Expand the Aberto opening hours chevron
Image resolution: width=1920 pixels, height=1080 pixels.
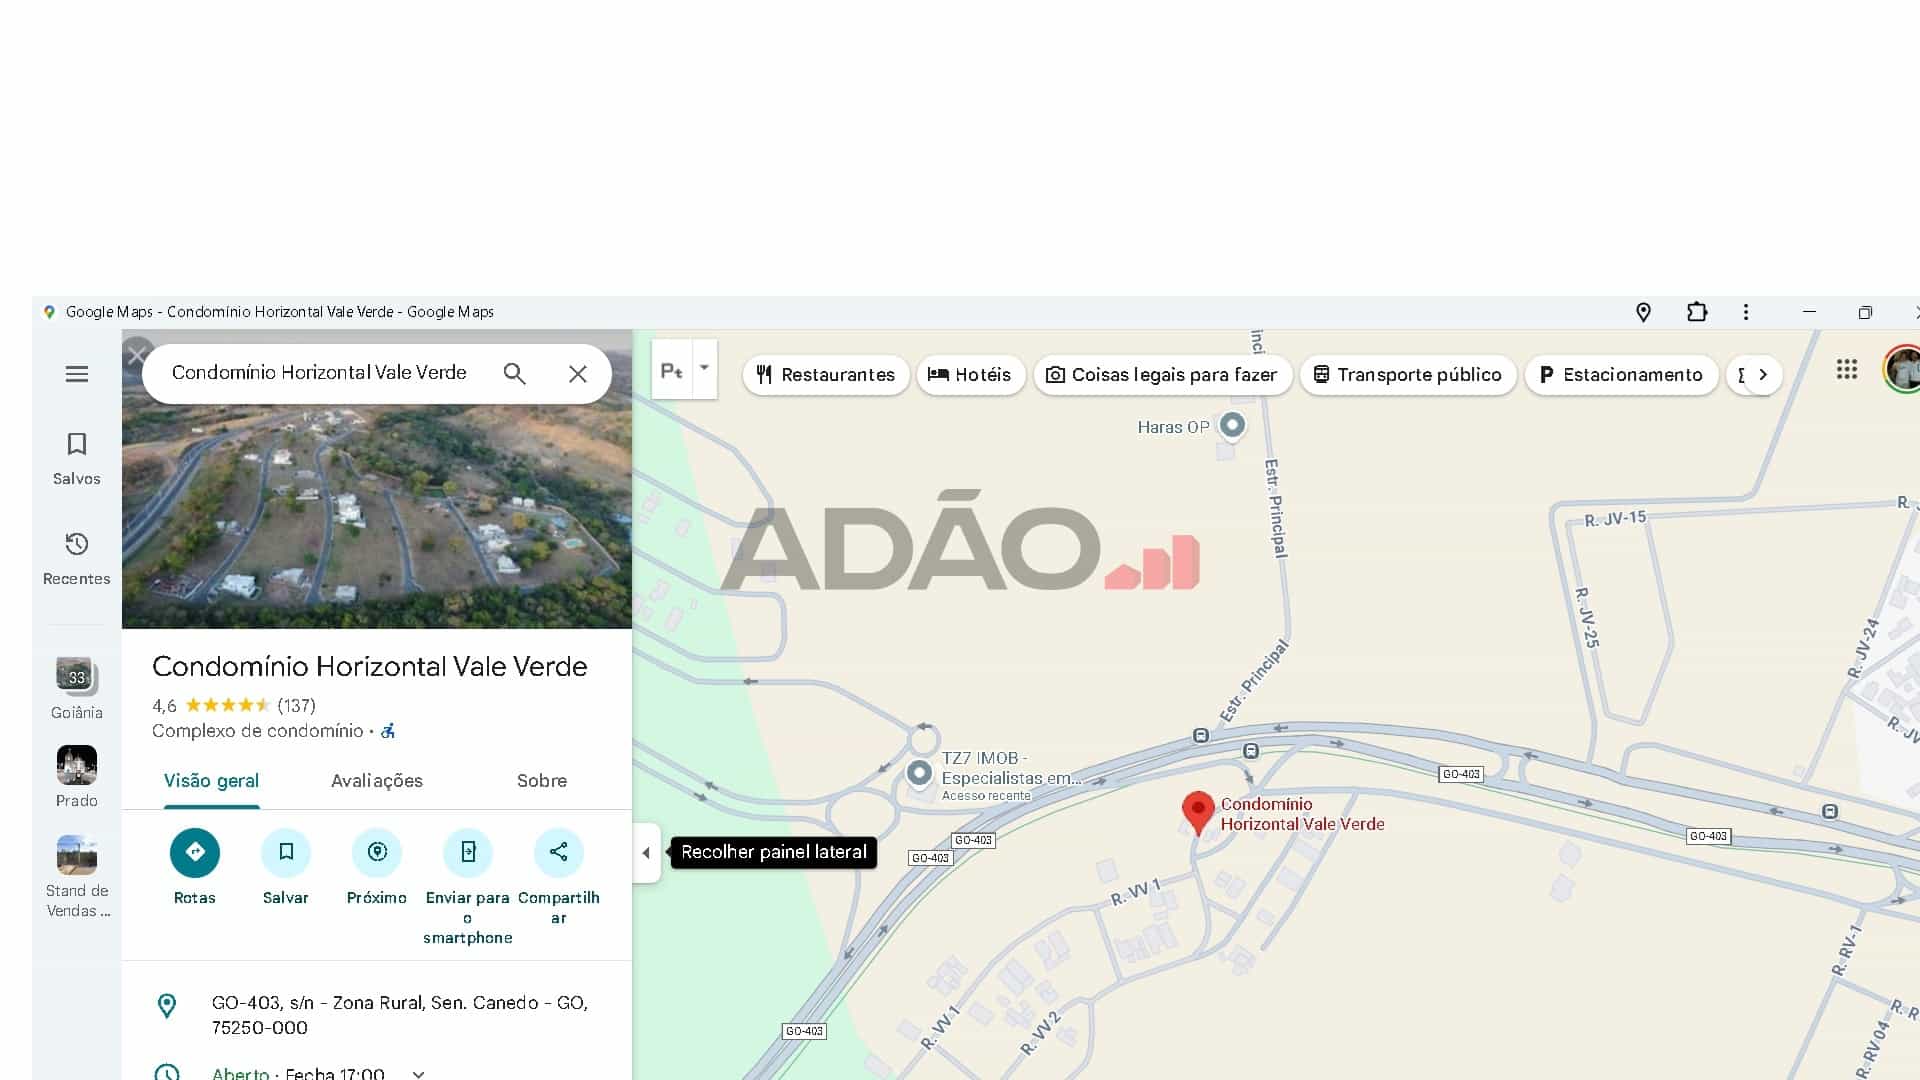(419, 1074)
